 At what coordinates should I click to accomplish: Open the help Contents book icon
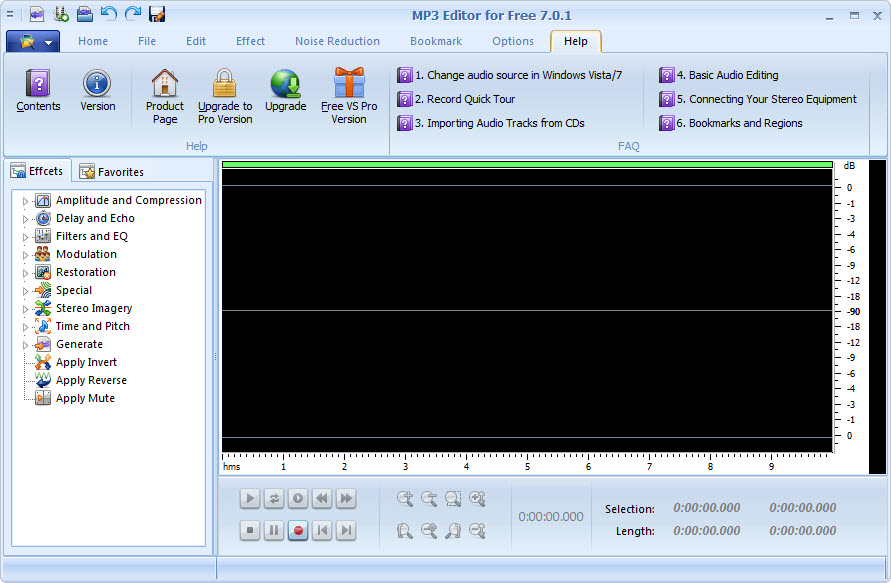(x=38, y=90)
